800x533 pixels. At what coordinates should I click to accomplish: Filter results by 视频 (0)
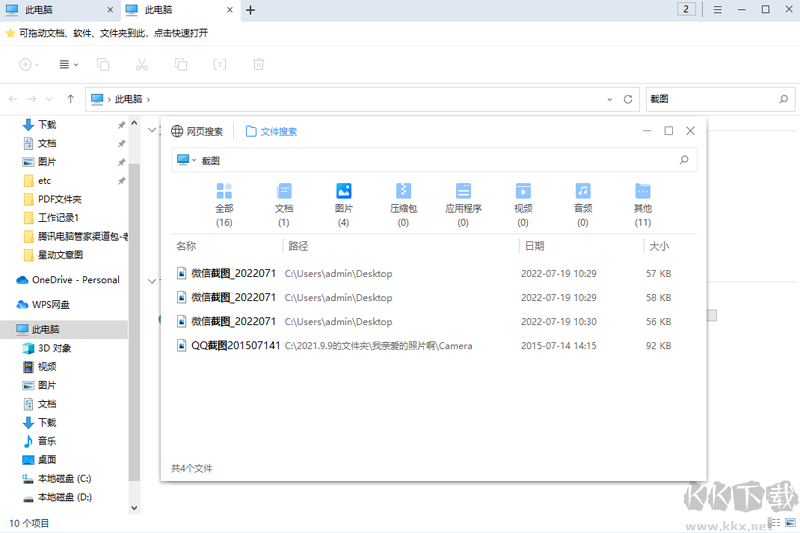coord(523,205)
